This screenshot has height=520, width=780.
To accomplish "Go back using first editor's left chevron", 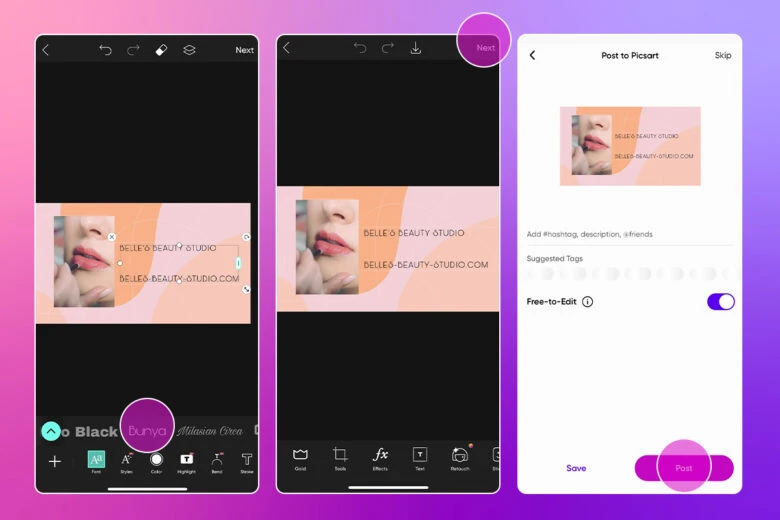I will 46,50.
